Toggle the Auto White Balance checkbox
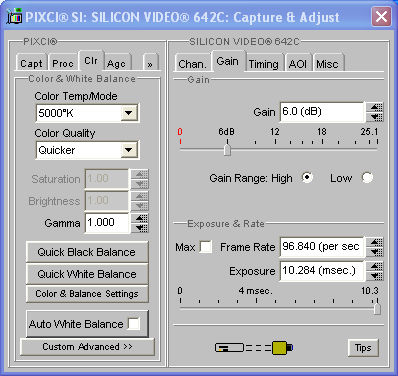The height and width of the screenshot is (376, 398). [x=134, y=324]
